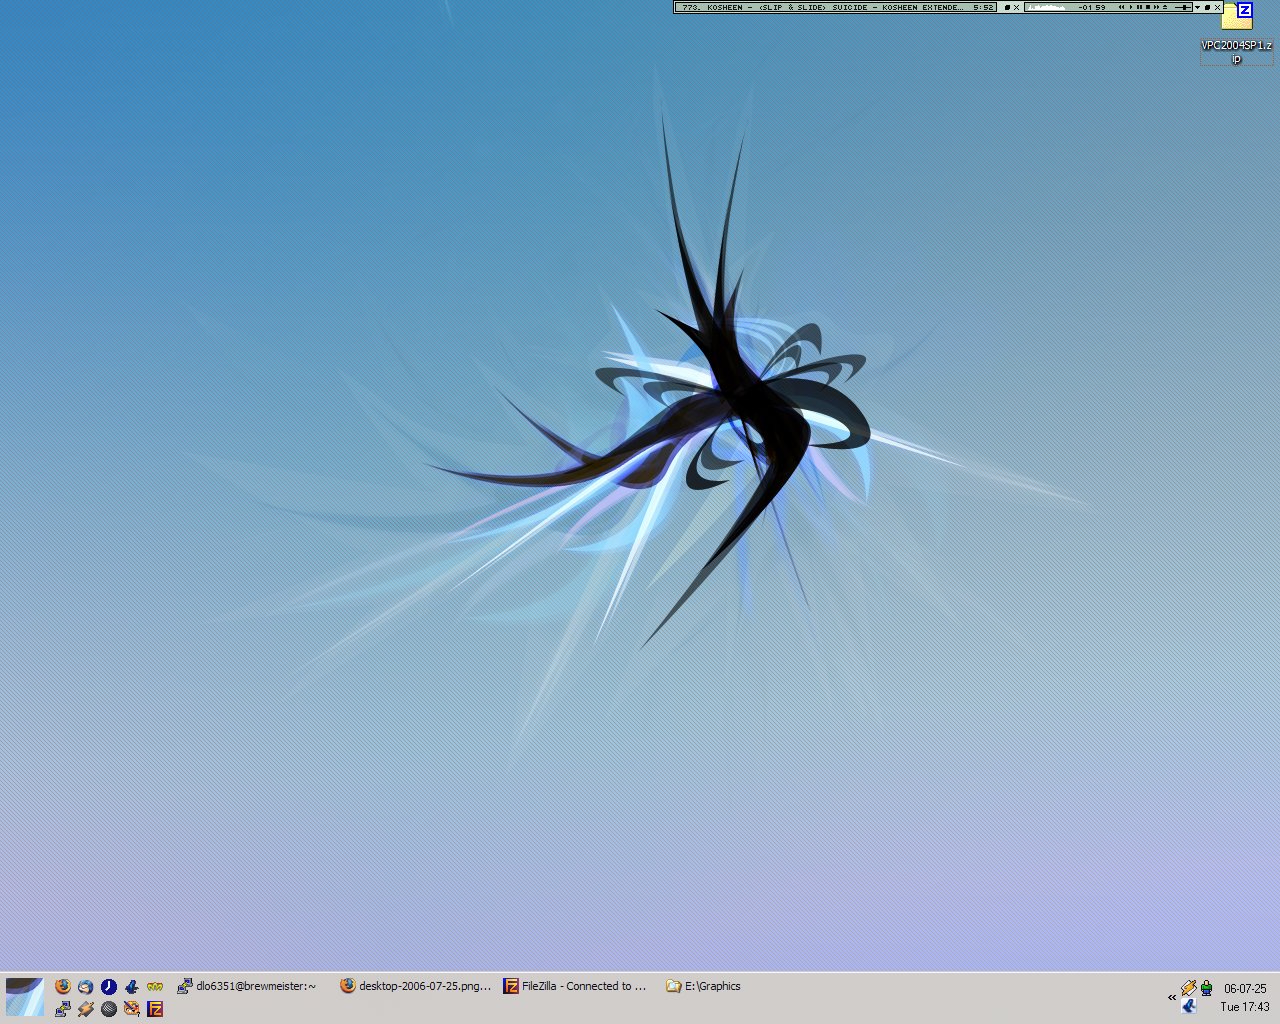Viewport: 1280px width, 1024px height.
Task: Open Winamp lightning bolt quick launch icon
Action: click(86, 1009)
